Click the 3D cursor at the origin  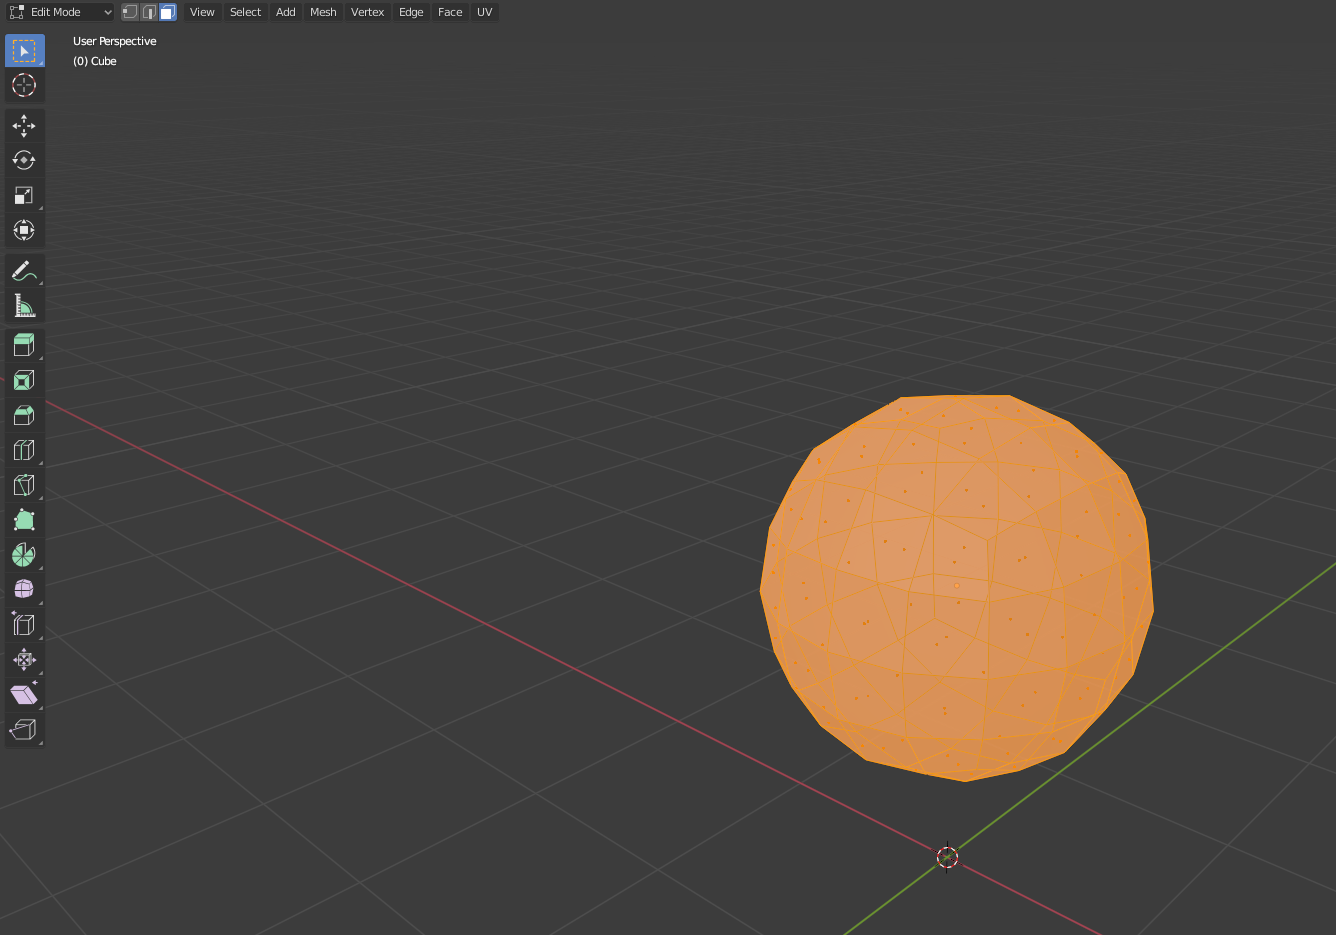[947, 857]
